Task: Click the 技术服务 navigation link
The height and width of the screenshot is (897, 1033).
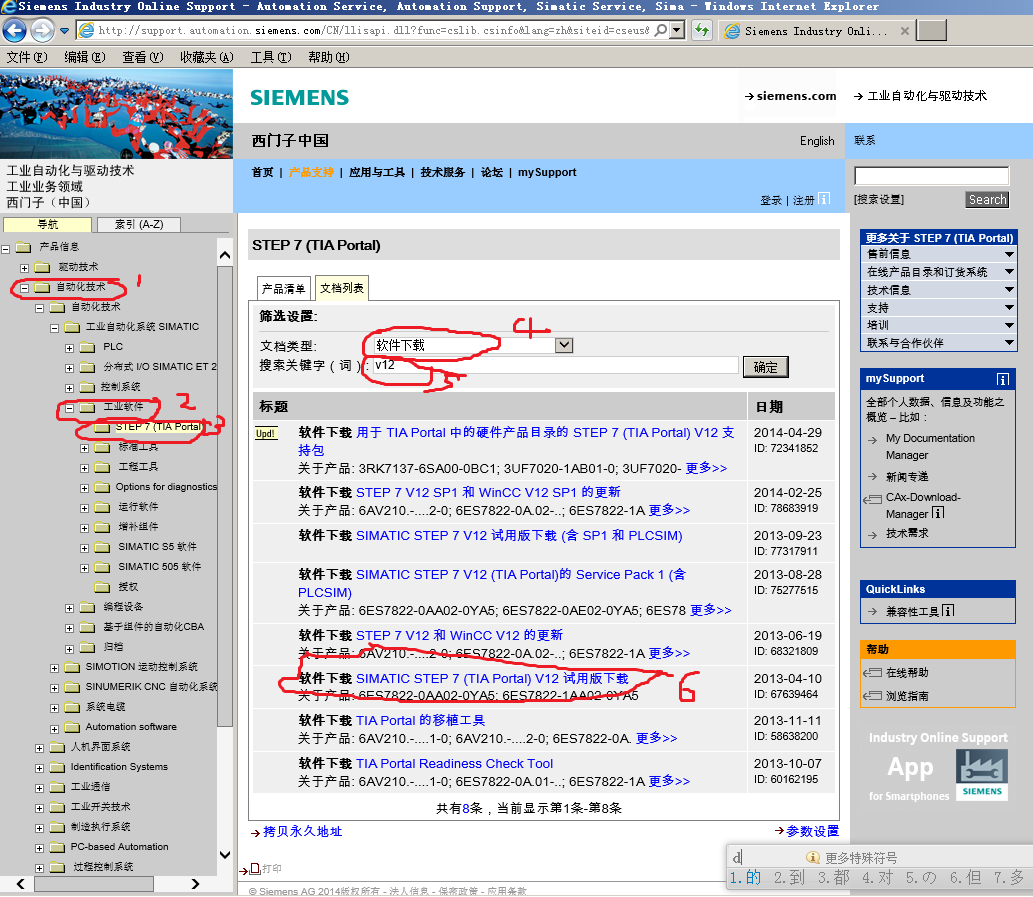Action: point(443,173)
